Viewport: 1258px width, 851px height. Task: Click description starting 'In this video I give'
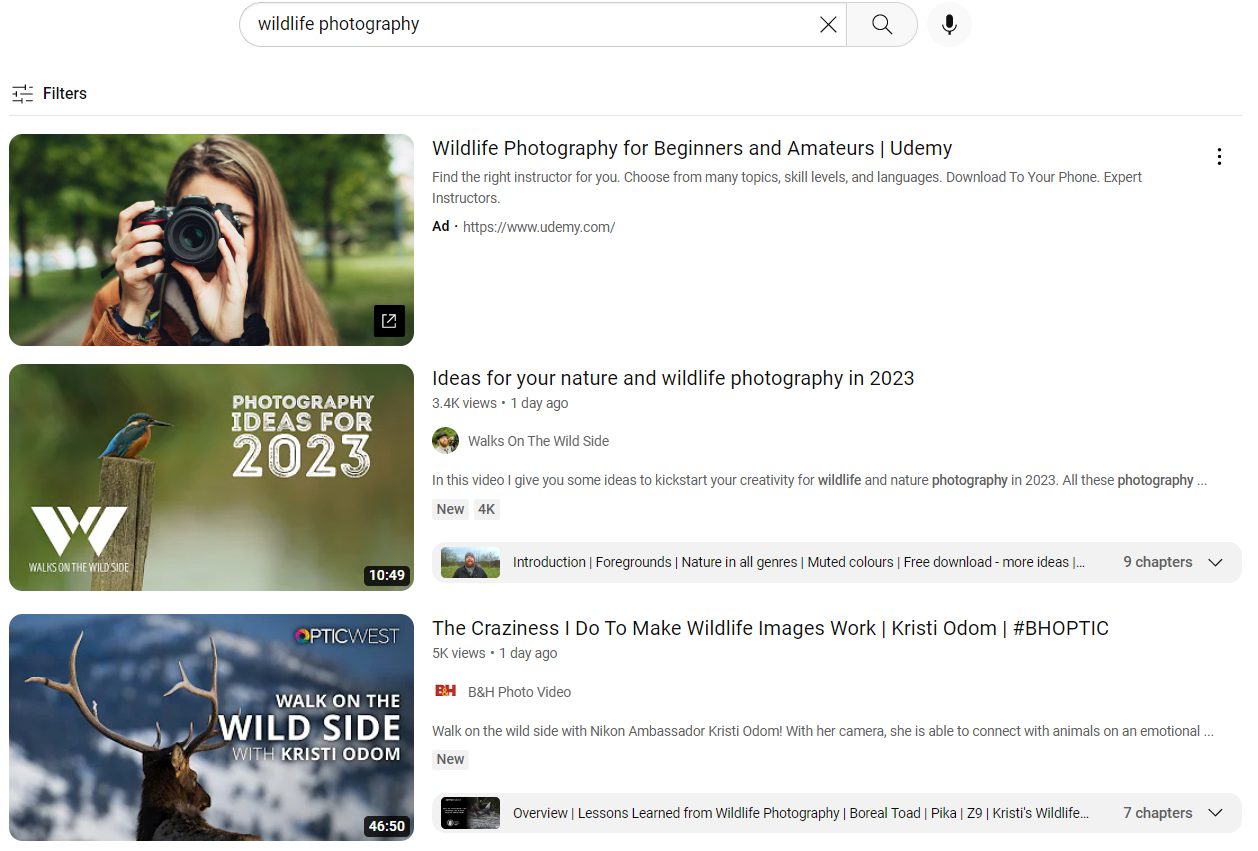[x=819, y=480]
